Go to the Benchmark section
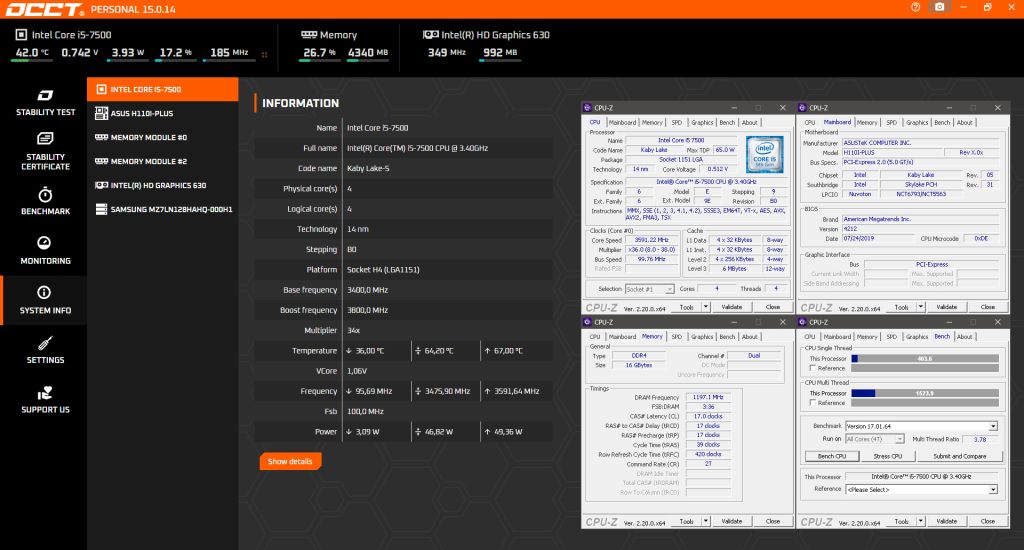This screenshot has width=1024, height=550. (45, 201)
